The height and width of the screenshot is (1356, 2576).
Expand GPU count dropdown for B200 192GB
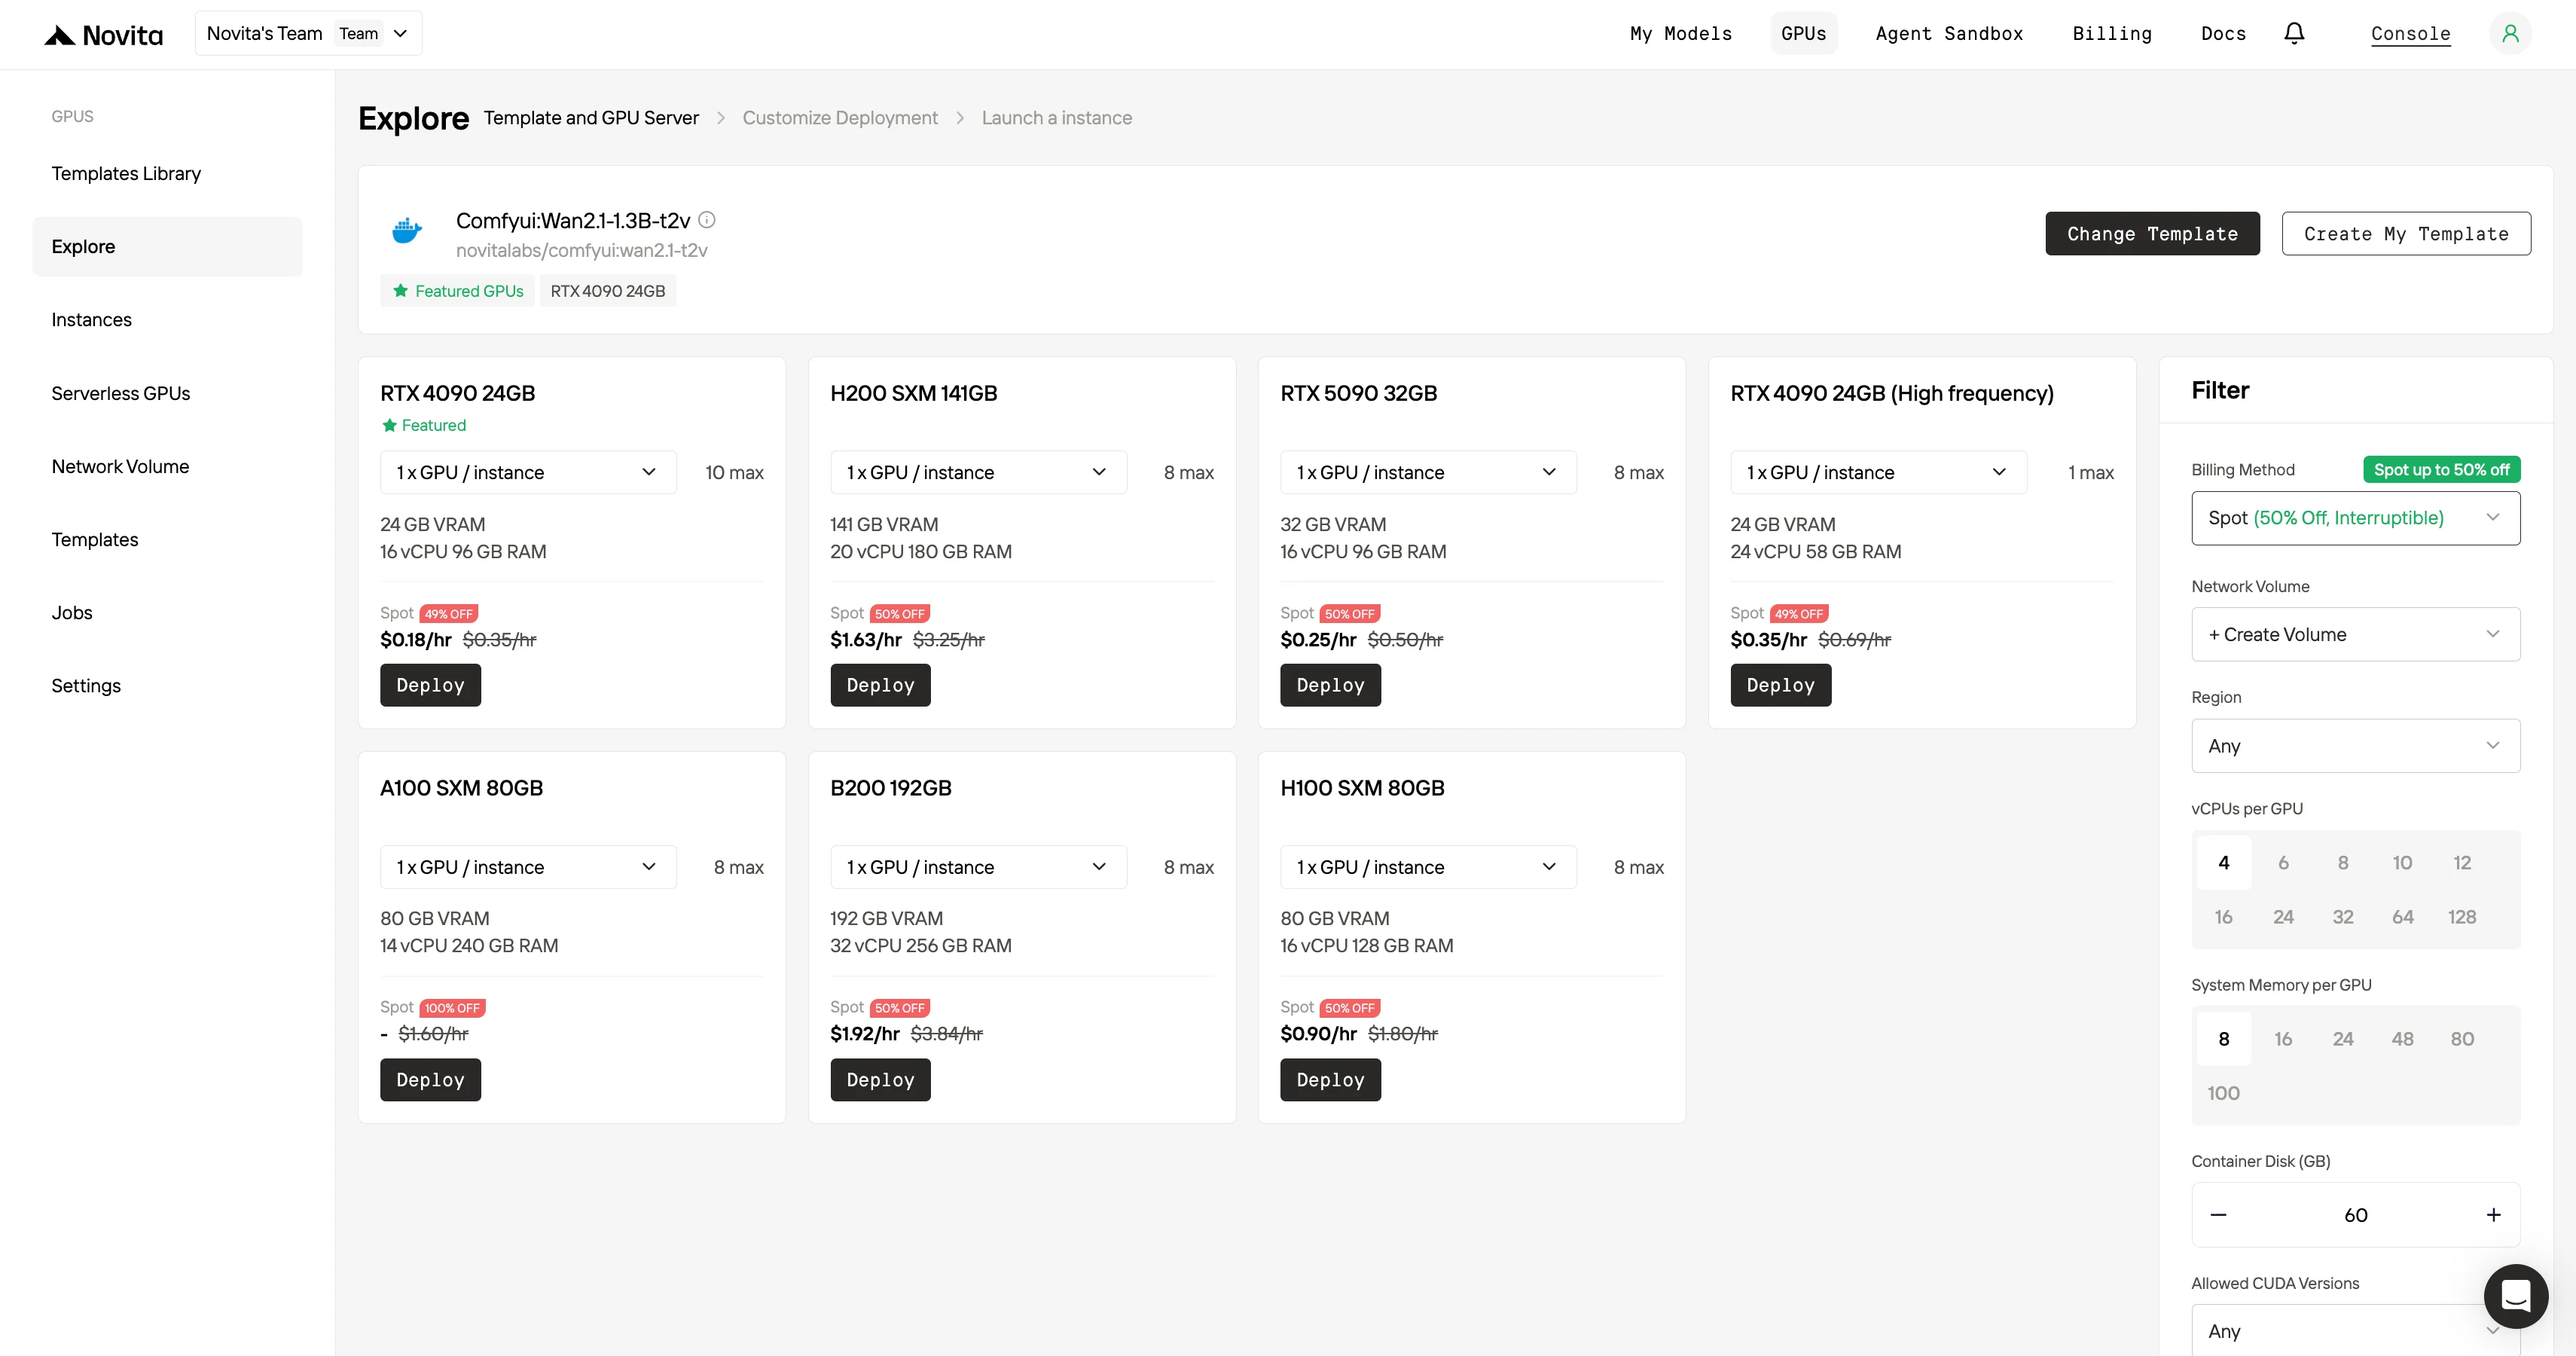(978, 867)
